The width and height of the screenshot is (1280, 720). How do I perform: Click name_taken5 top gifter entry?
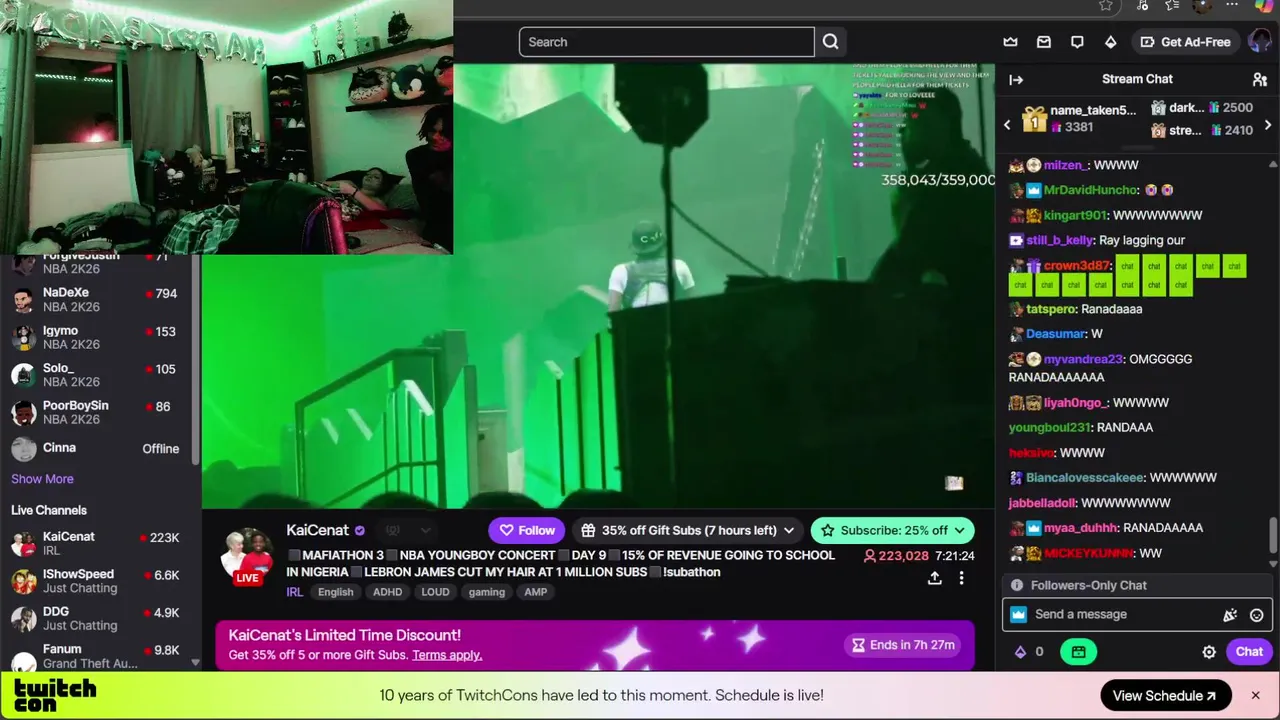point(1078,118)
